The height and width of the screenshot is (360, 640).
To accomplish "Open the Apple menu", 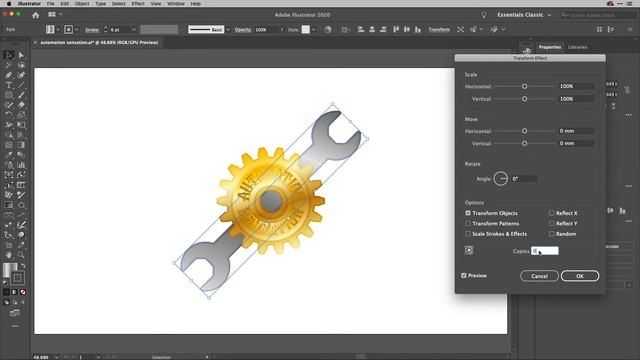I will [9, 4].
